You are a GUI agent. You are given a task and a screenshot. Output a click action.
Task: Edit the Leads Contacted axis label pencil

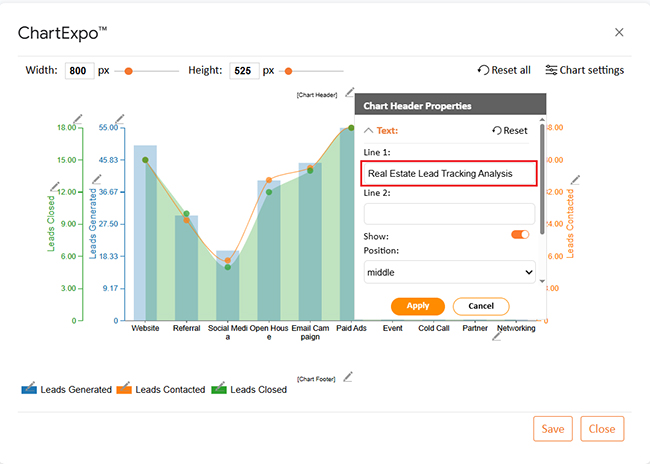[x=575, y=180]
